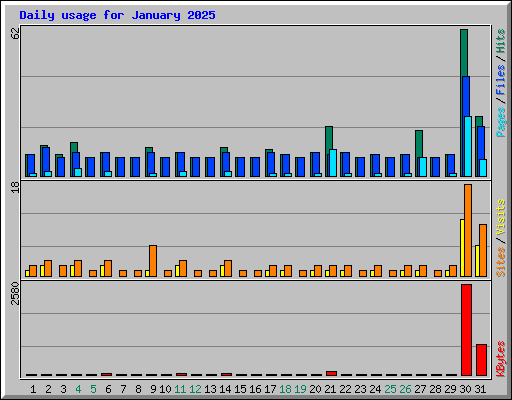Click the Pages legend label
Image resolution: width=512 pixels, height=400 pixels.
500,122
